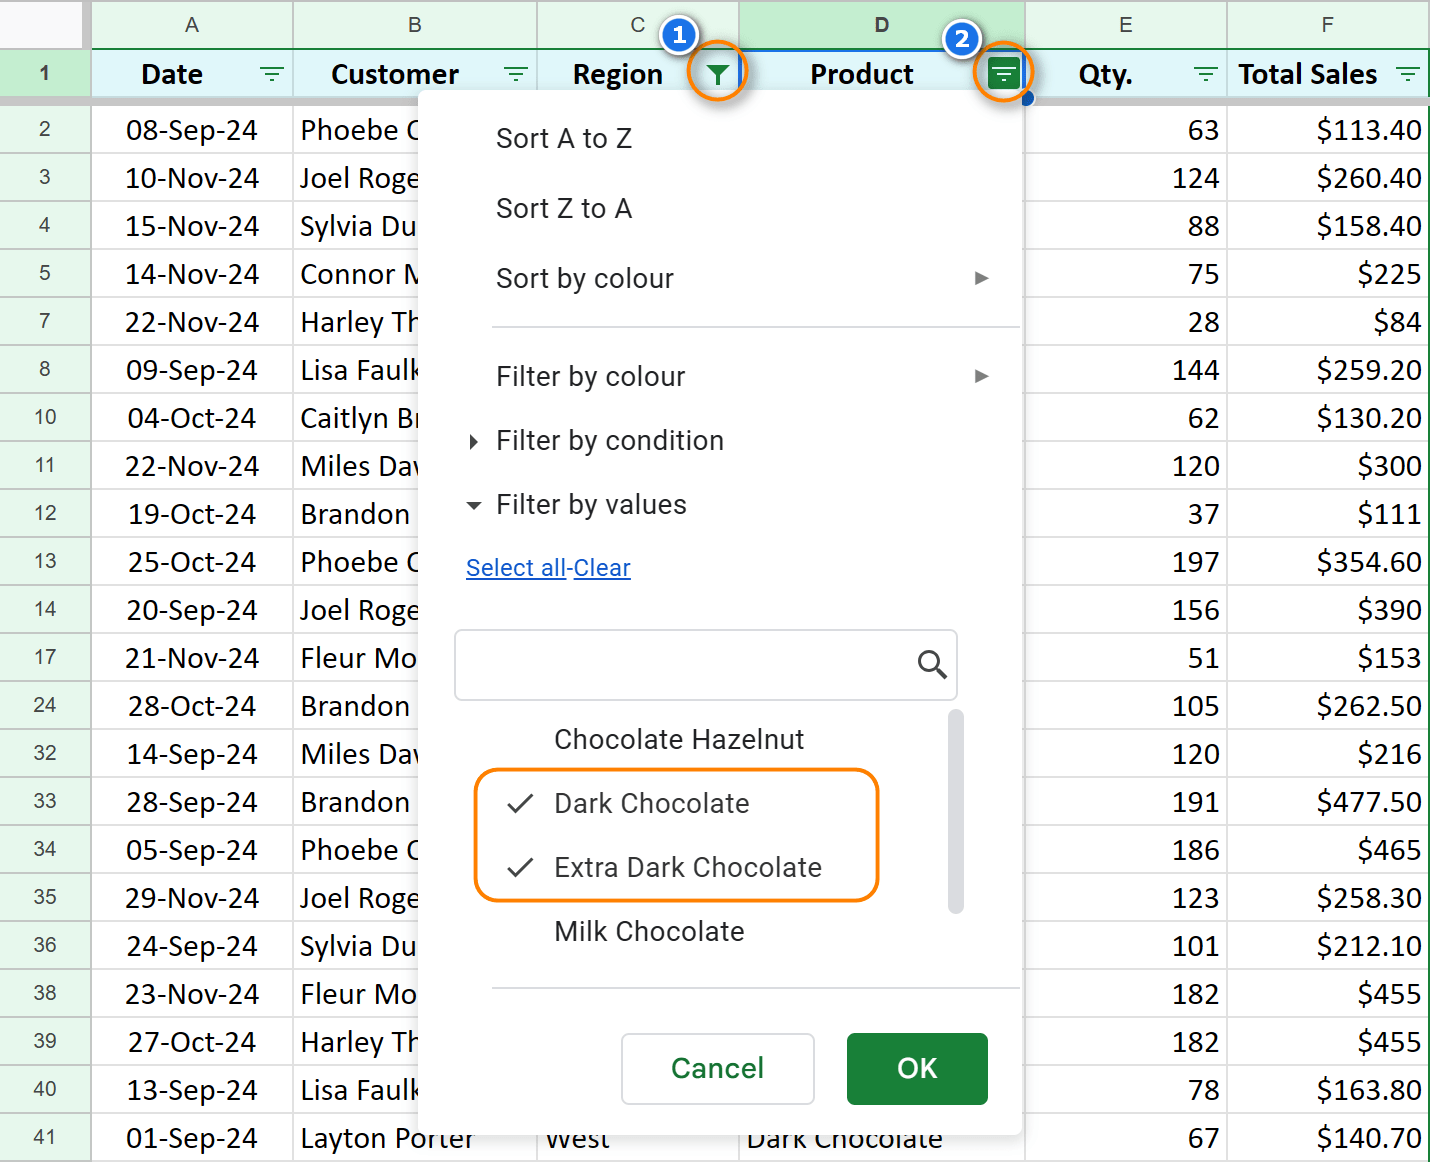Click the funnel filter icon on the Region header
This screenshot has height=1162, width=1430.
click(x=716, y=72)
